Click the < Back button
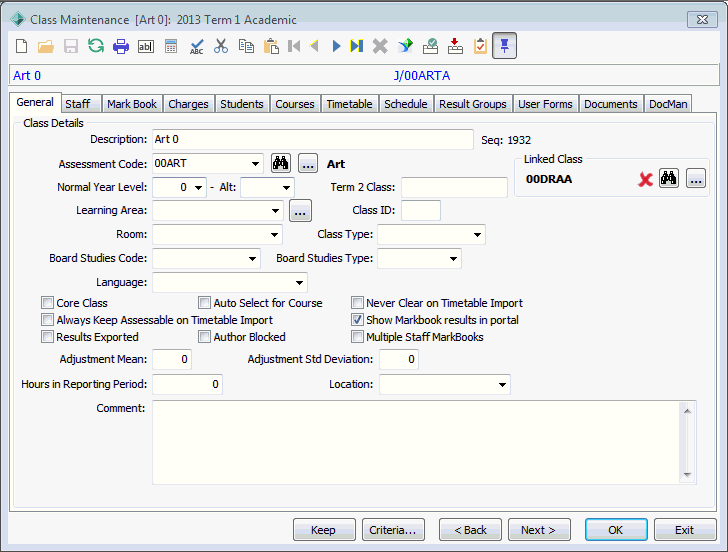Screen dimensions: 728x552 click(x=470, y=530)
